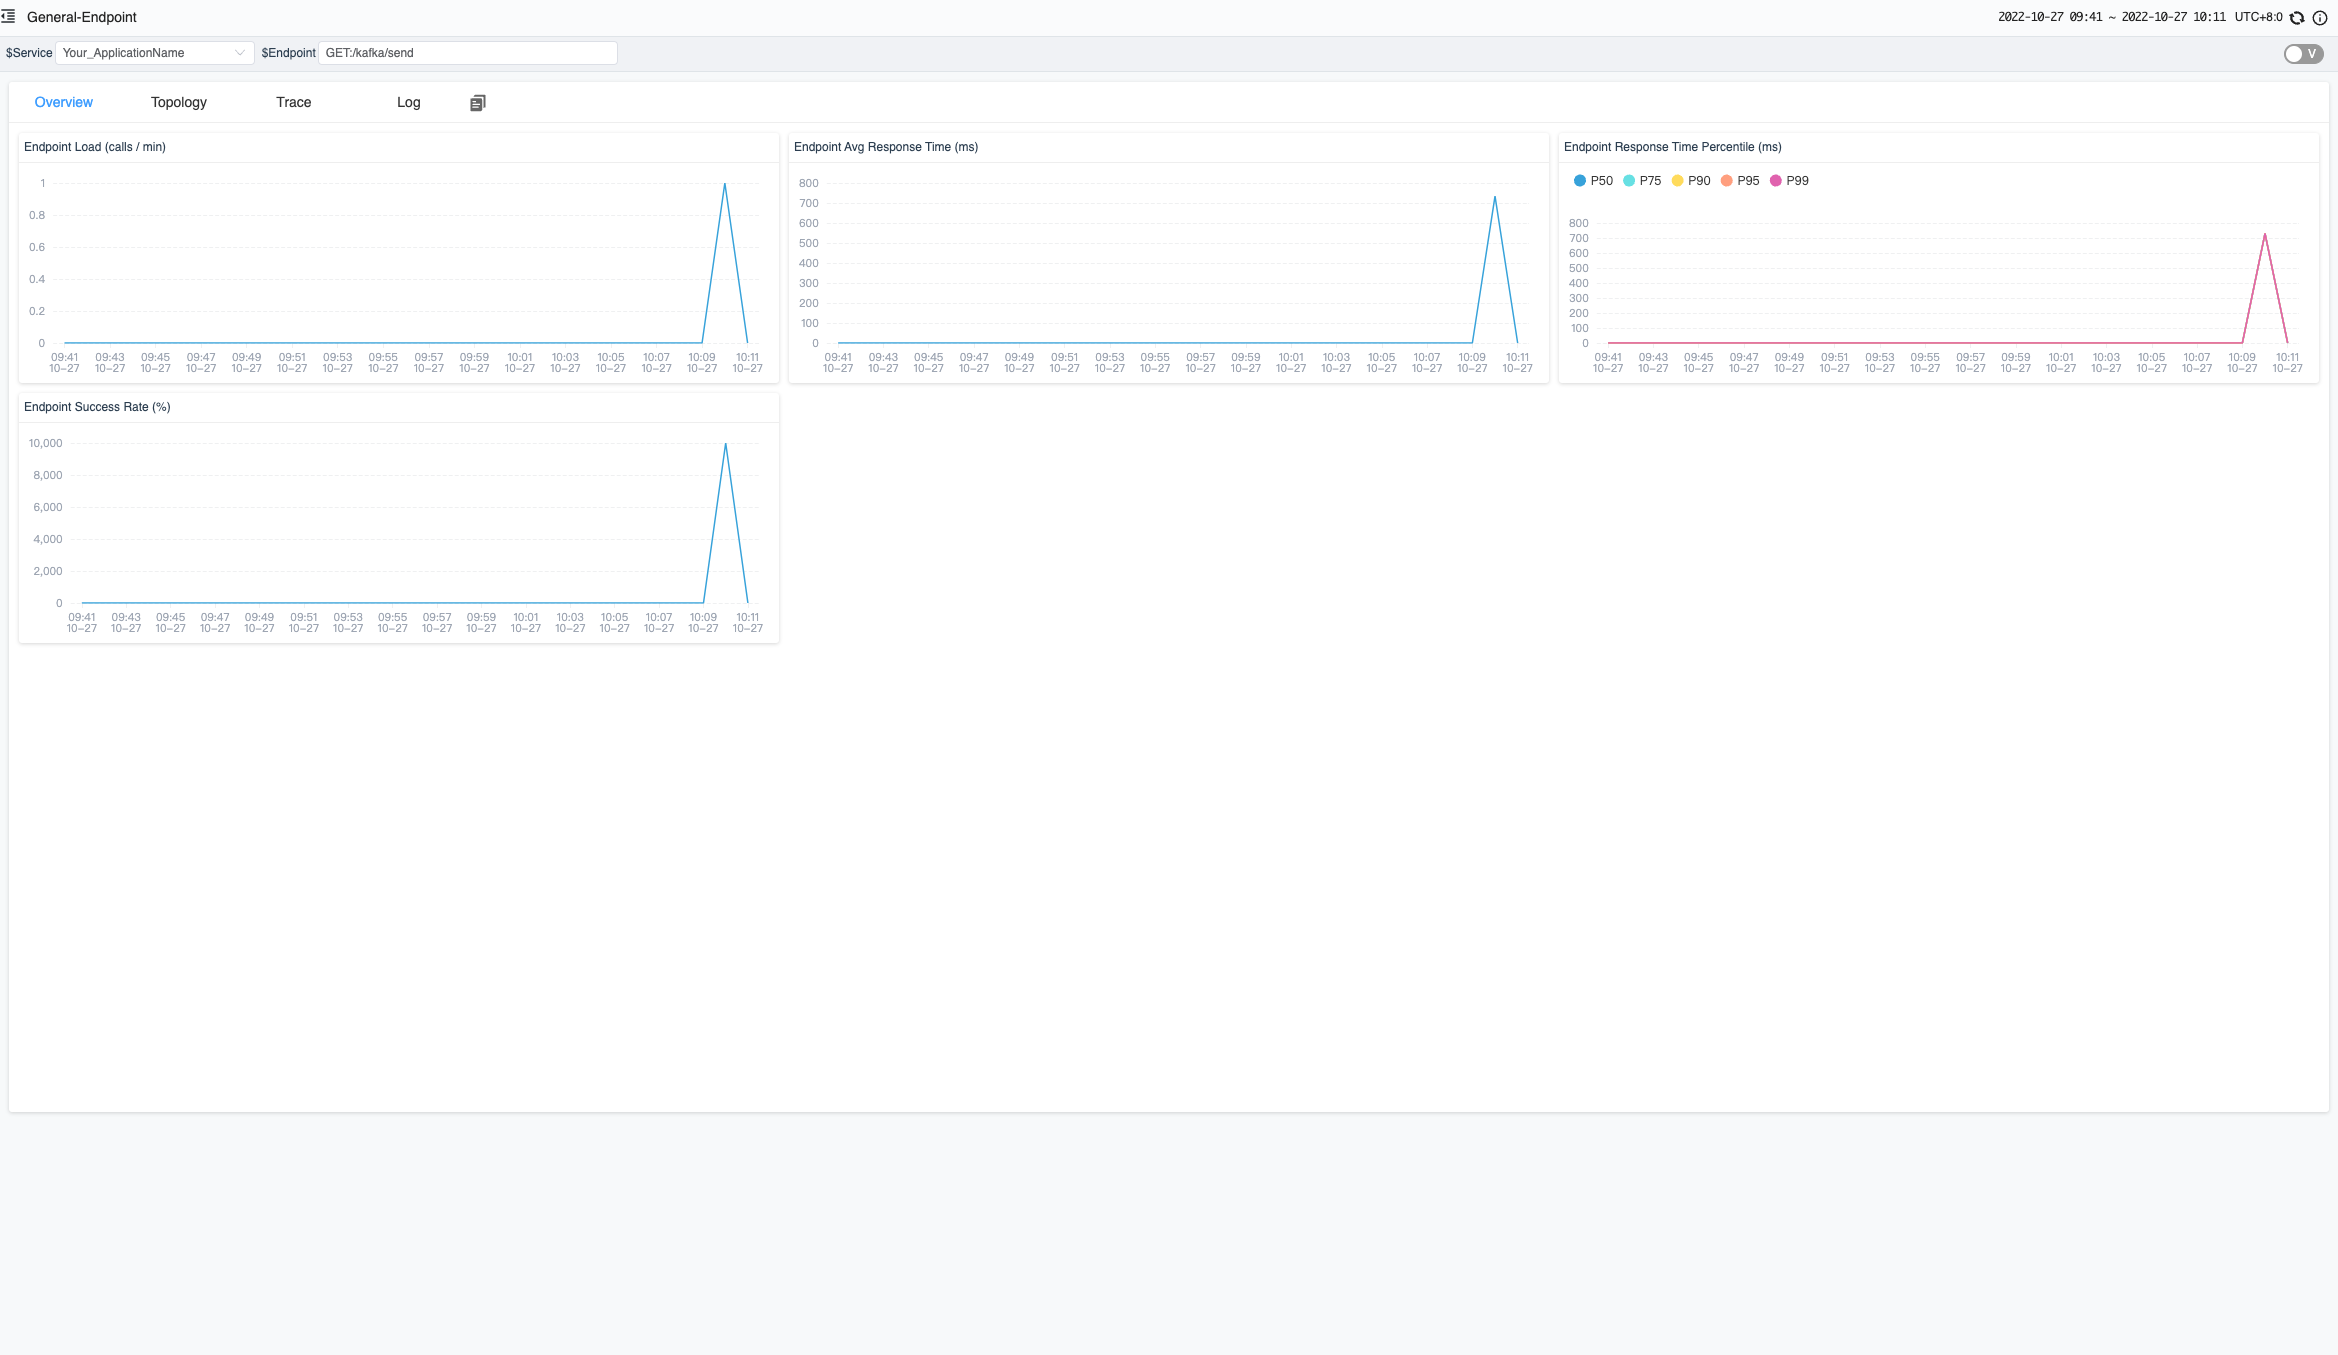The width and height of the screenshot is (2338, 1355).
Task: Click the UTC+8:0 timezone label
Action: 2259,17
